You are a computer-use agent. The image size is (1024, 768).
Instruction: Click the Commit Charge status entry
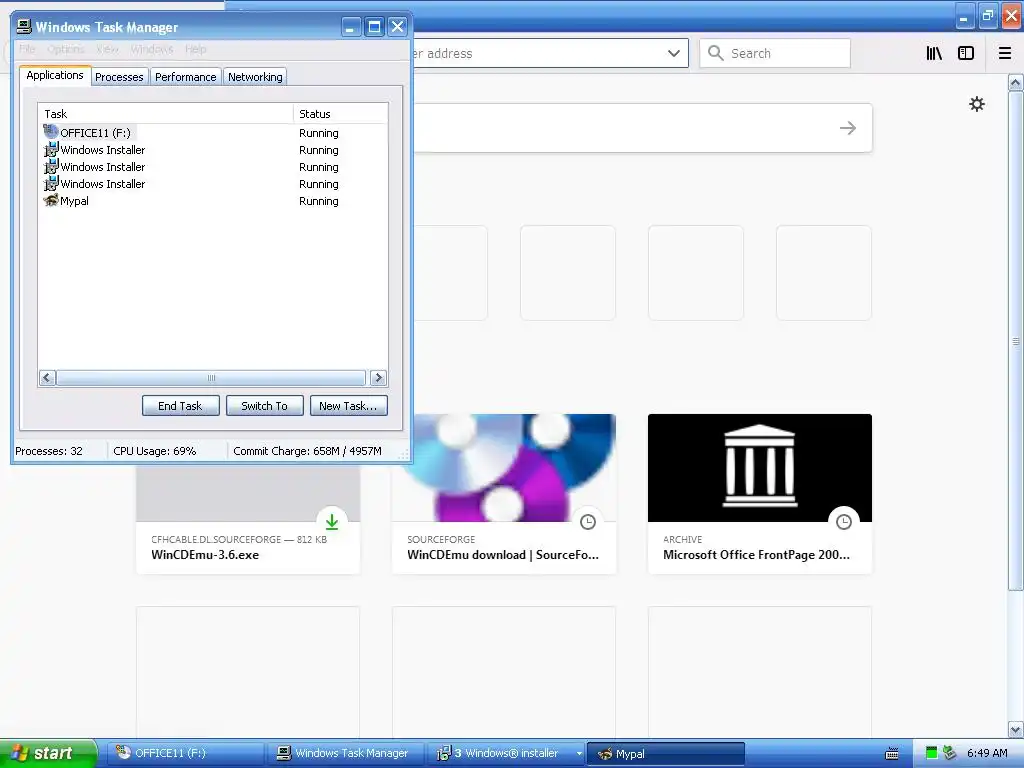[x=307, y=451]
